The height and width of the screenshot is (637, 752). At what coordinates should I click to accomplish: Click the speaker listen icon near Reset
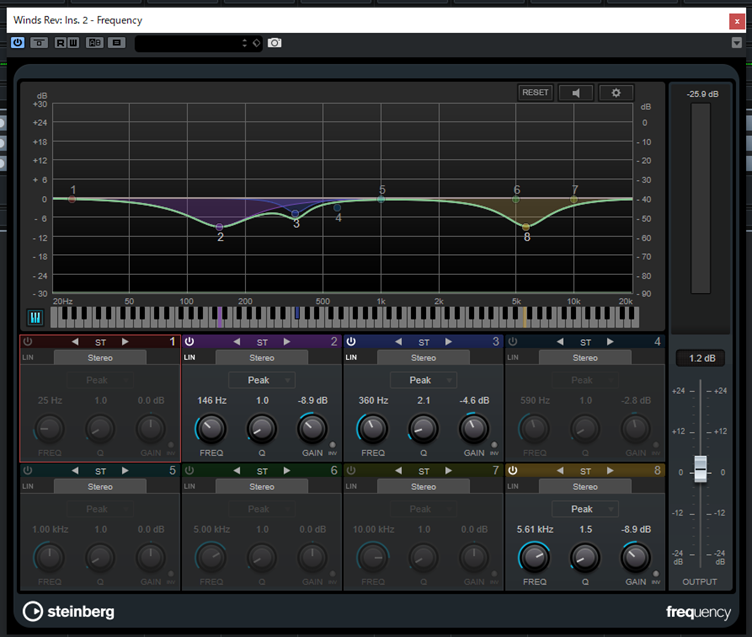point(575,93)
